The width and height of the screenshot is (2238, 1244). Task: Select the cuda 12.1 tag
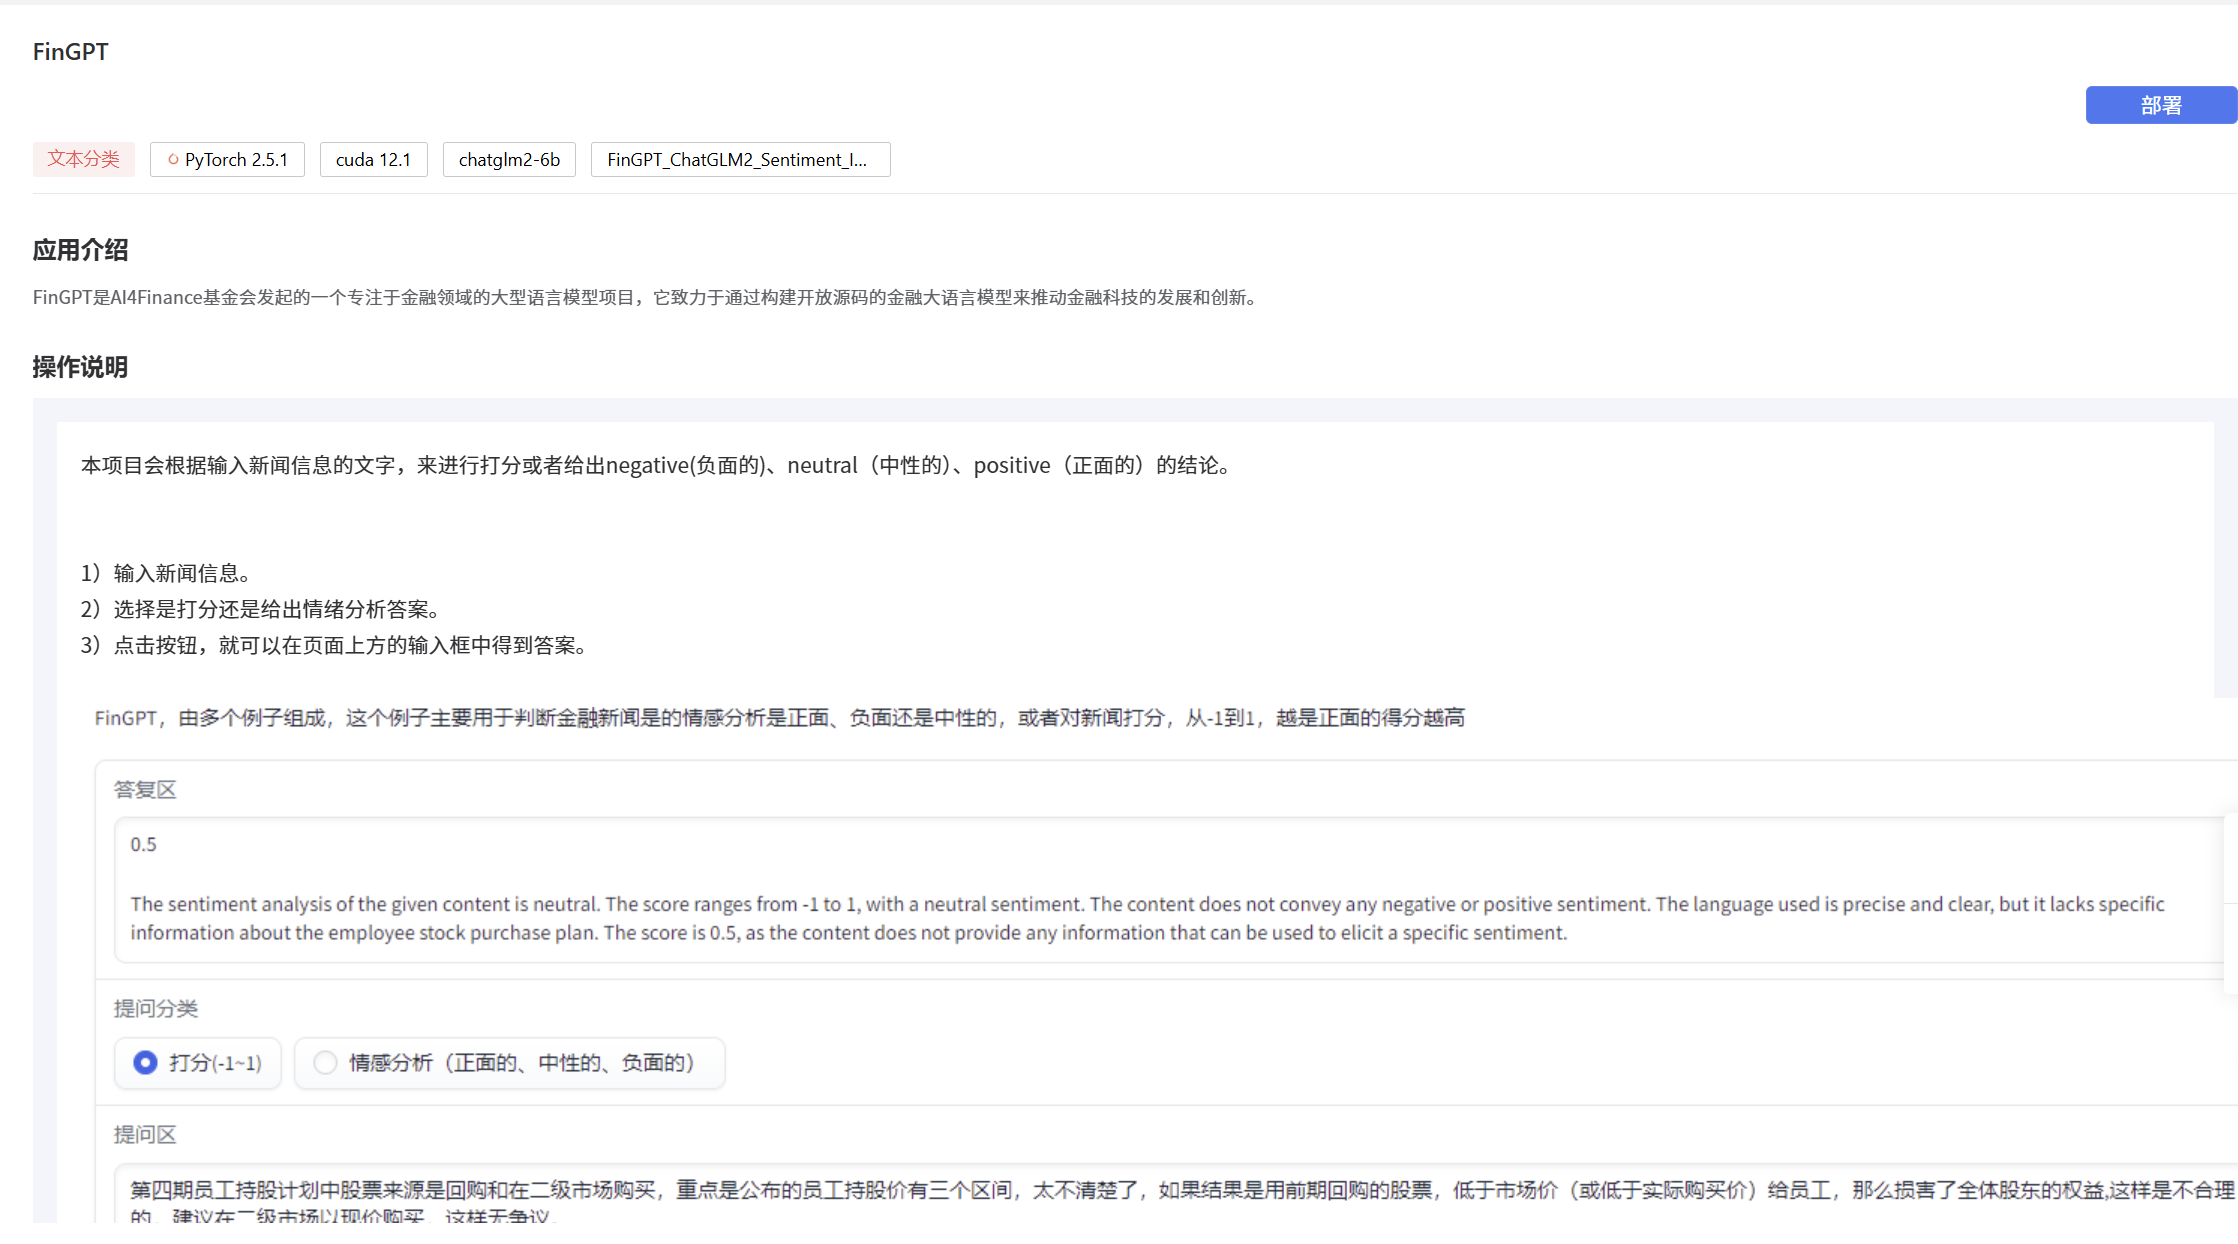click(x=373, y=160)
